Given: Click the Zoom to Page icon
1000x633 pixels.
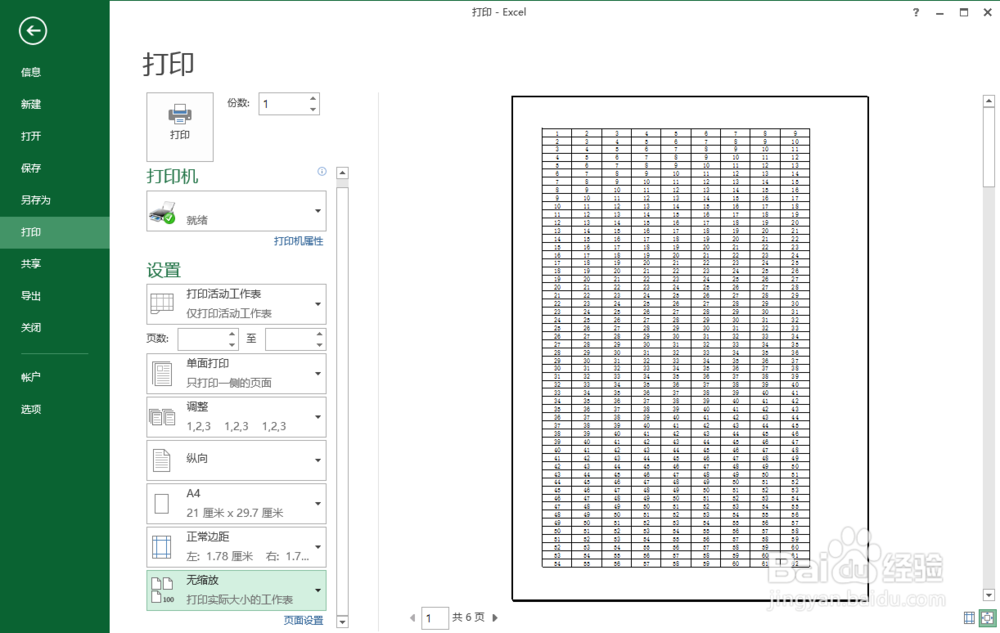Looking at the screenshot, I should coord(986,618).
